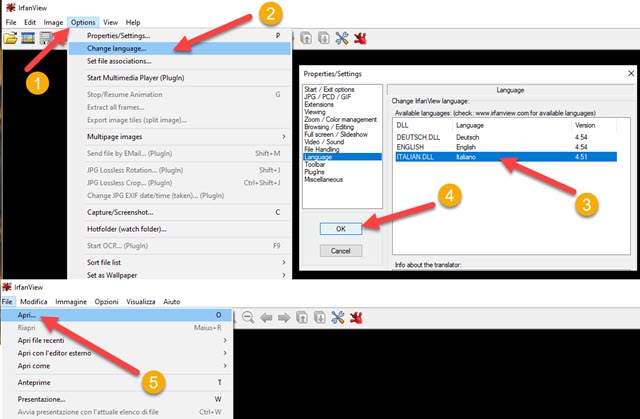This screenshot has width=640, height=419.
Task: Select Video / Sound category
Action: [x=324, y=142]
